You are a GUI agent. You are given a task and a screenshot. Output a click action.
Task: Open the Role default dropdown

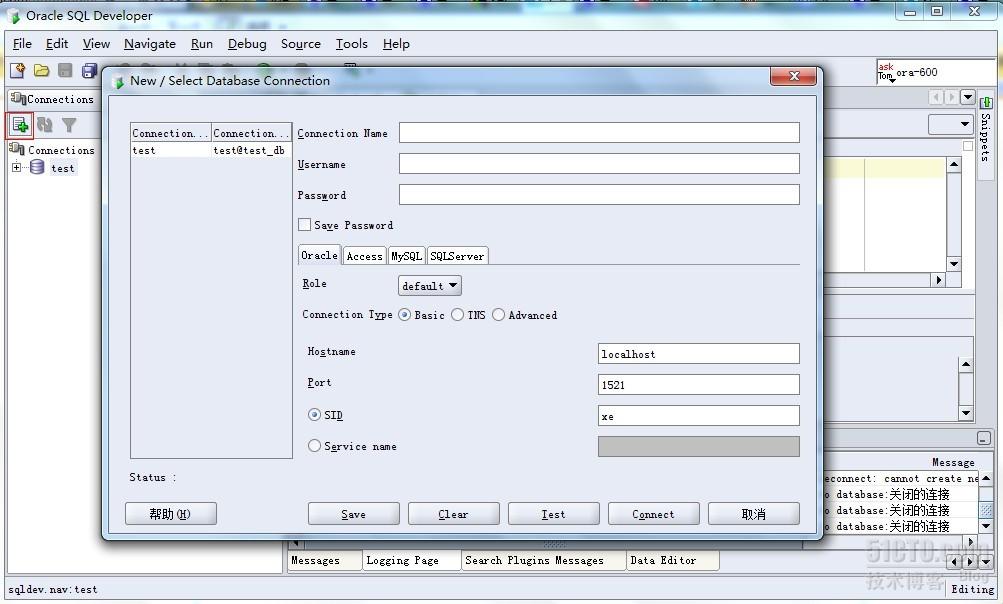[x=430, y=285]
